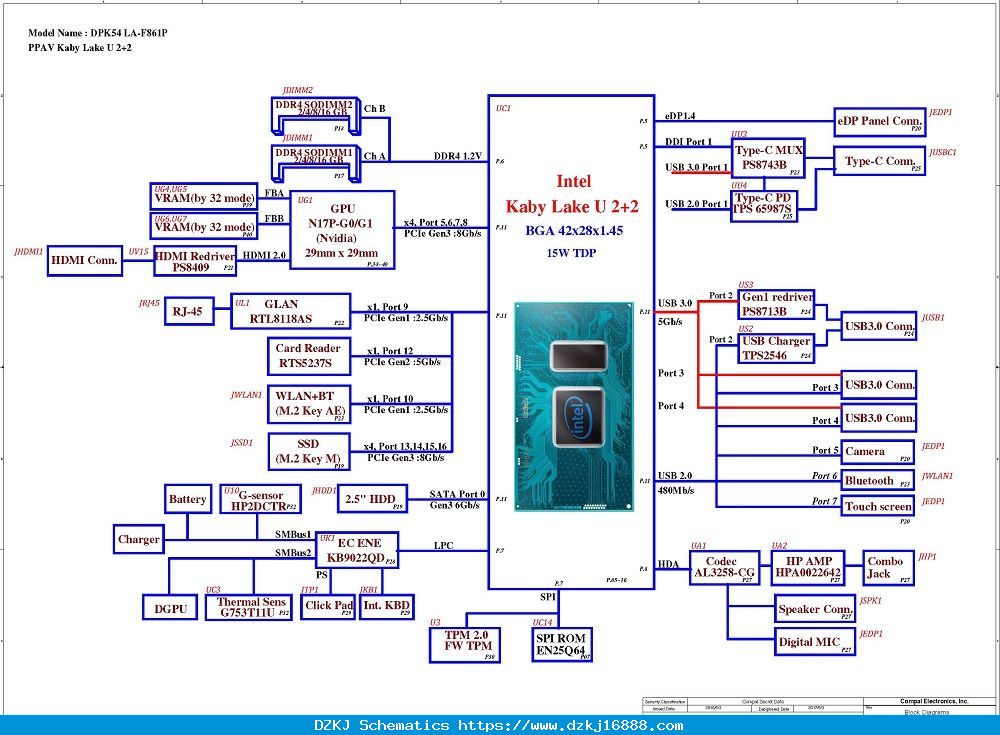Select the Type-C Conn. block
Viewport: 1000px width, 735px height.
[879, 161]
